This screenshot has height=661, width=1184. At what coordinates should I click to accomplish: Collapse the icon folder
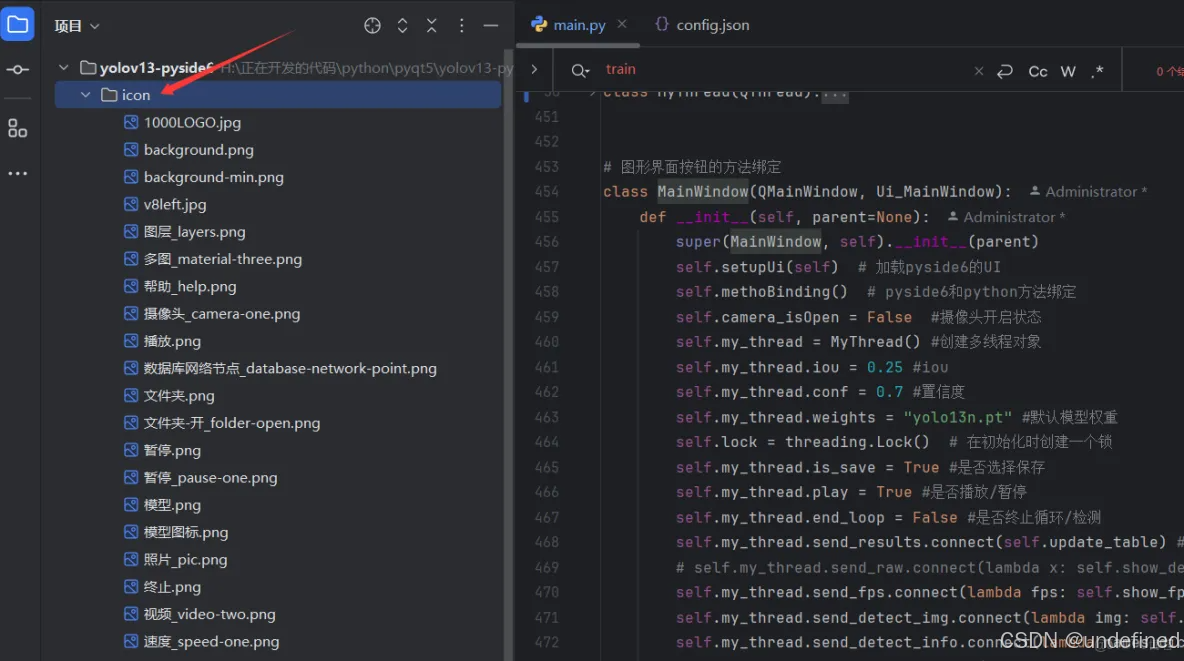pos(85,94)
